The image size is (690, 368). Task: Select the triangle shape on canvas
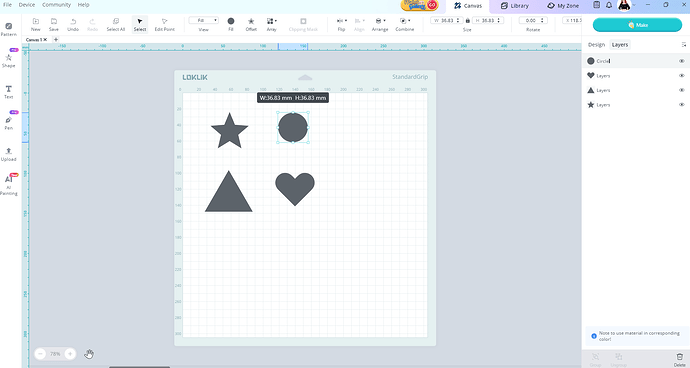[x=229, y=192]
